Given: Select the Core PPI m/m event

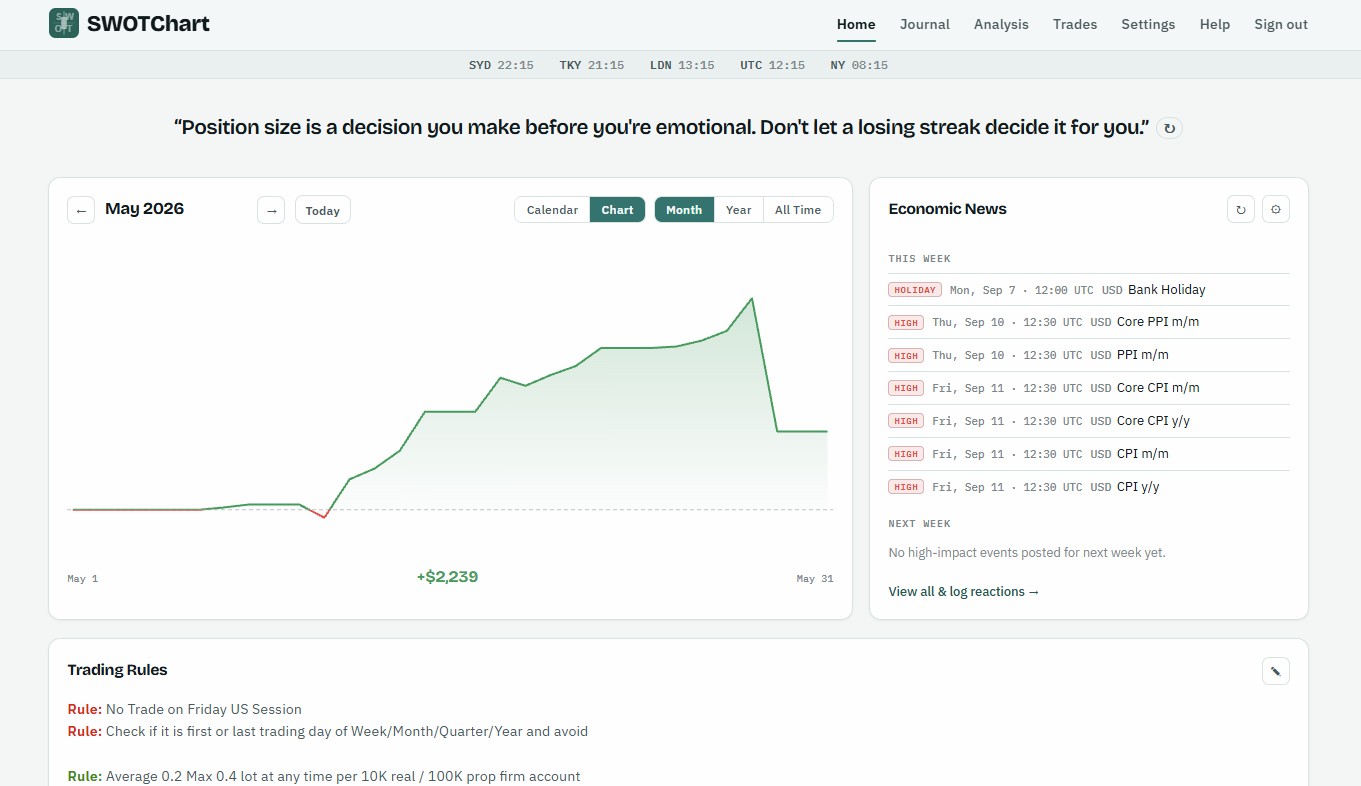Looking at the screenshot, I should click(1089, 322).
